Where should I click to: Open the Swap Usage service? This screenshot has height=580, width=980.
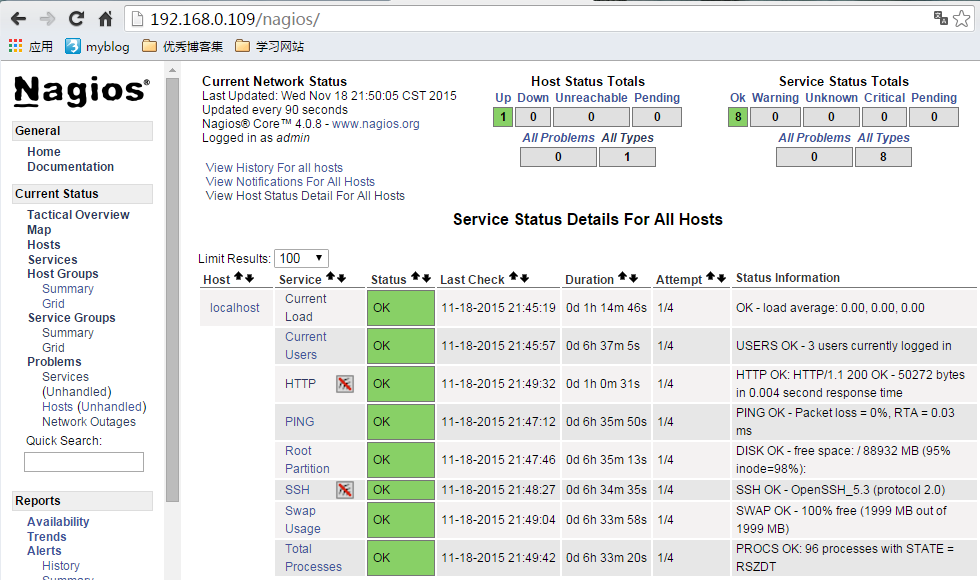click(302, 519)
